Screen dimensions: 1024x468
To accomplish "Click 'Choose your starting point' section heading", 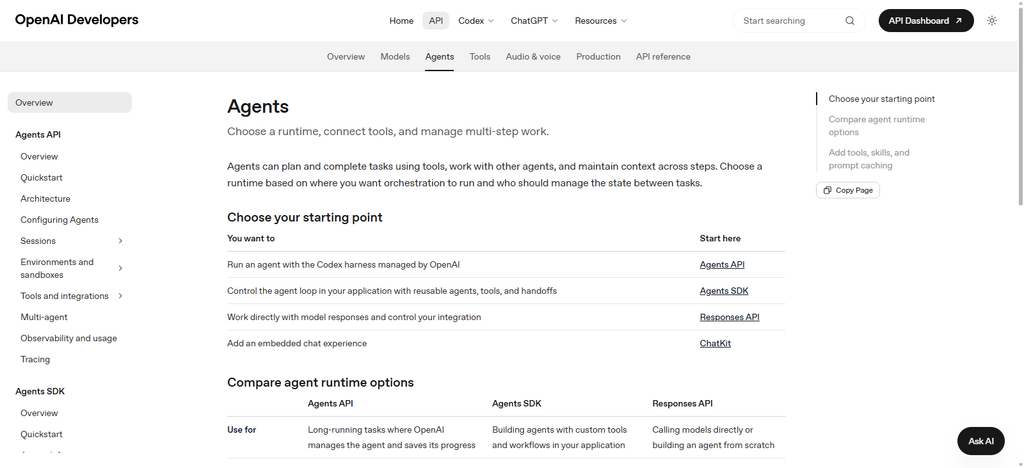I will (x=305, y=217).
